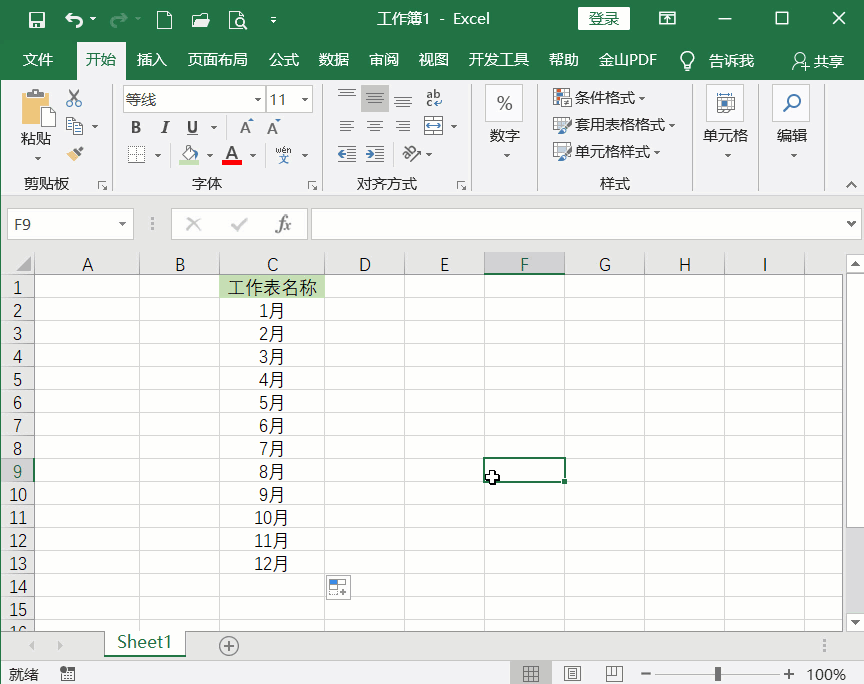Click the 共享 share button
The width and height of the screenshot is (864, 684).
(818, 61)
